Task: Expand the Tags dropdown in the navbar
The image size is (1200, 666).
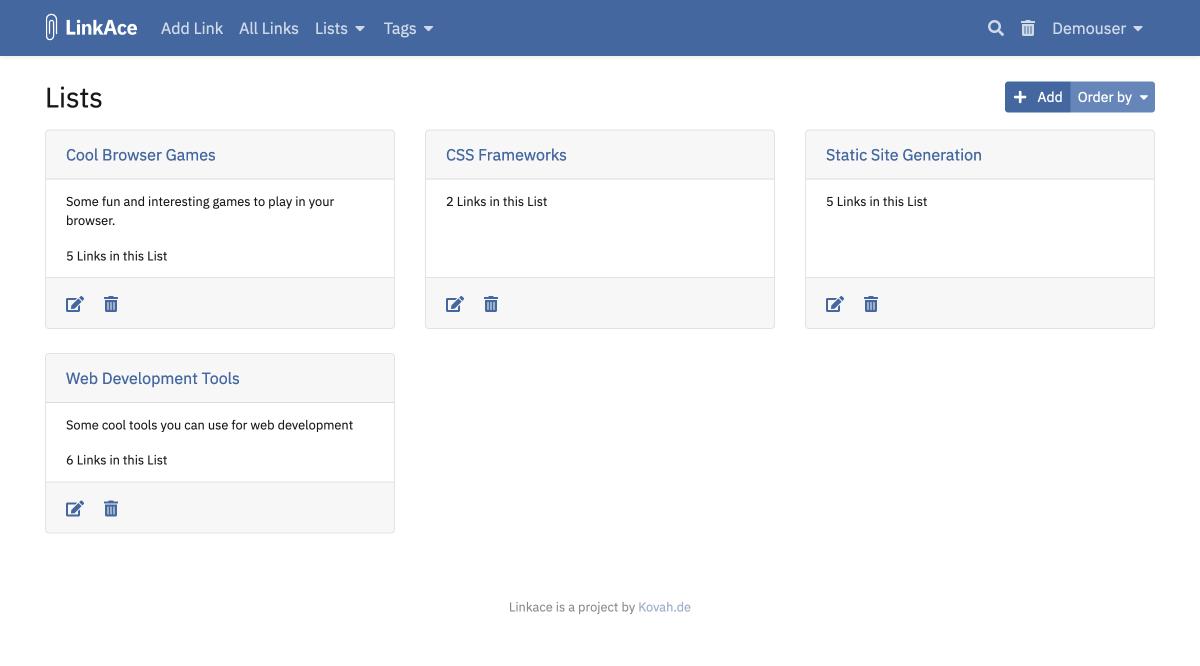Action: pos(408,28)
